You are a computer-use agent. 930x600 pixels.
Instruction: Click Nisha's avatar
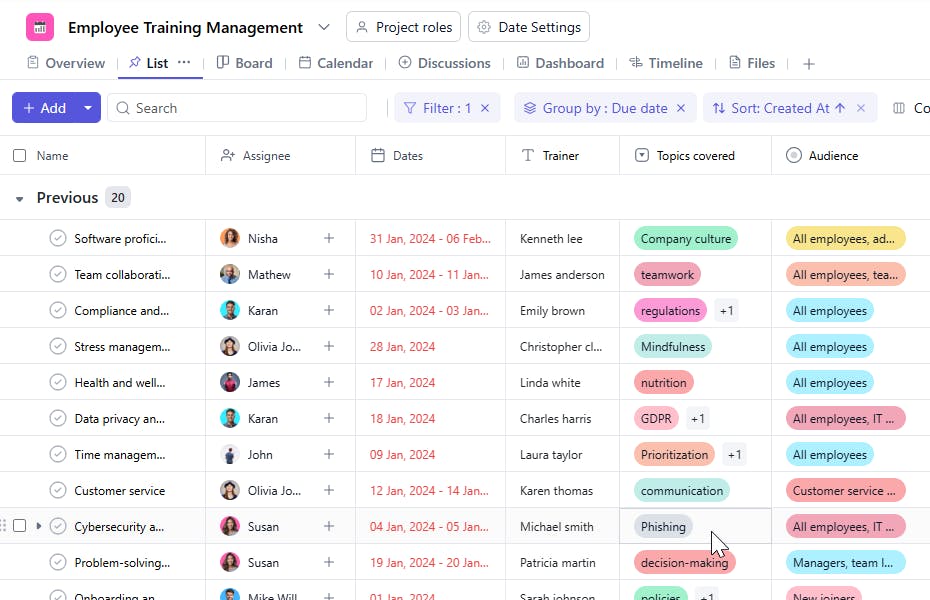[230, 238]
